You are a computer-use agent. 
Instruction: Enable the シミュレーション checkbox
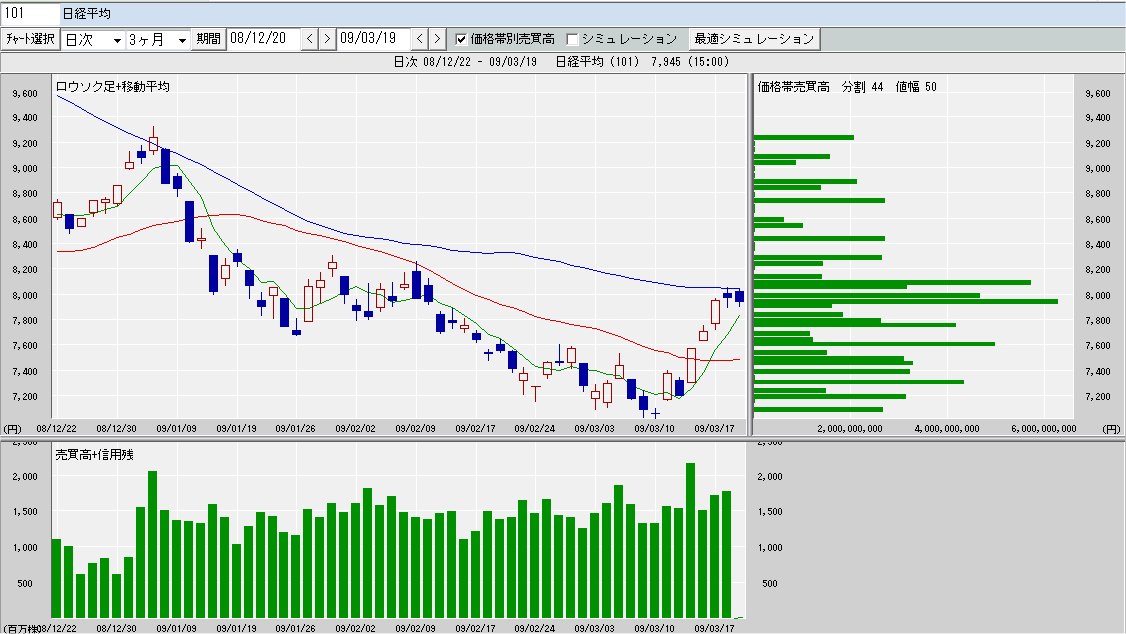[x=572, y=39]
